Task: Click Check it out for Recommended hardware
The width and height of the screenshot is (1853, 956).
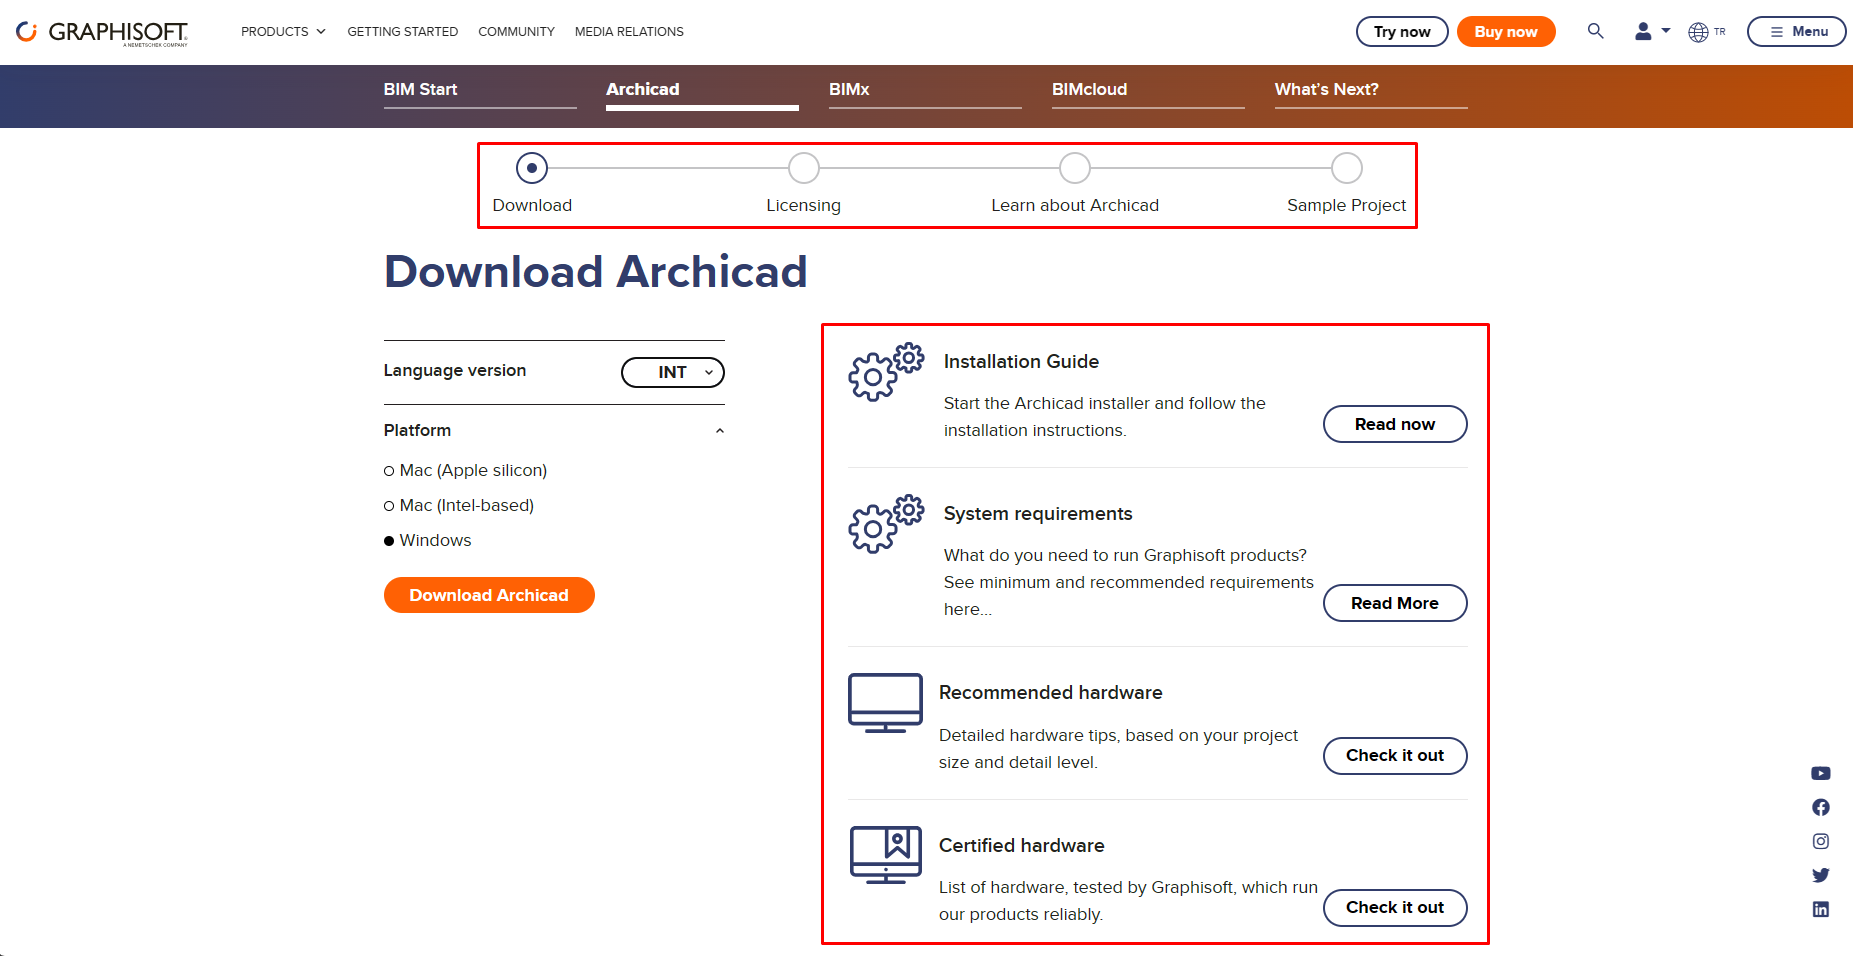Action: click(1395, 756)
